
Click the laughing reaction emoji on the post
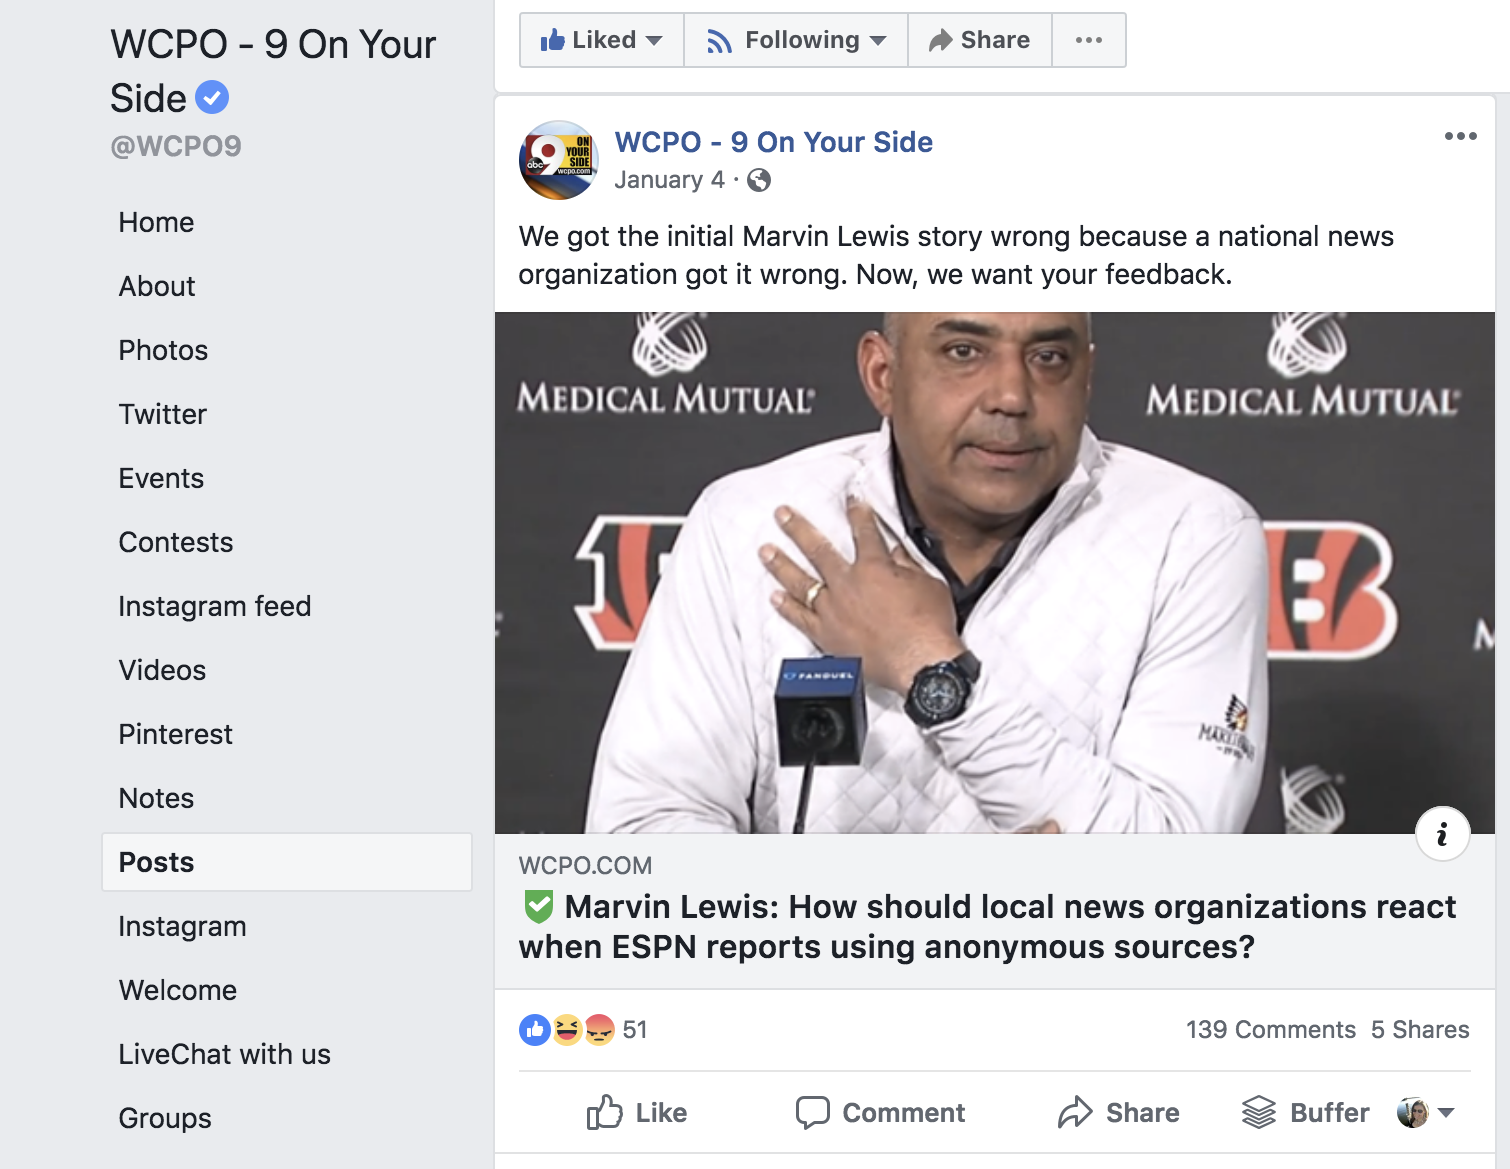[565, 1029]
